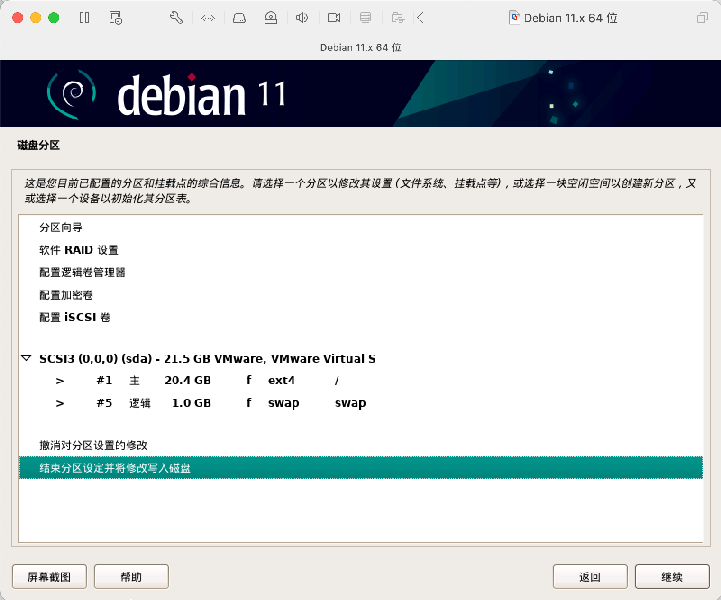Click the green macOS zoom window button
Viewport: 721px width, 600px height.
click(x=54, y=18)
